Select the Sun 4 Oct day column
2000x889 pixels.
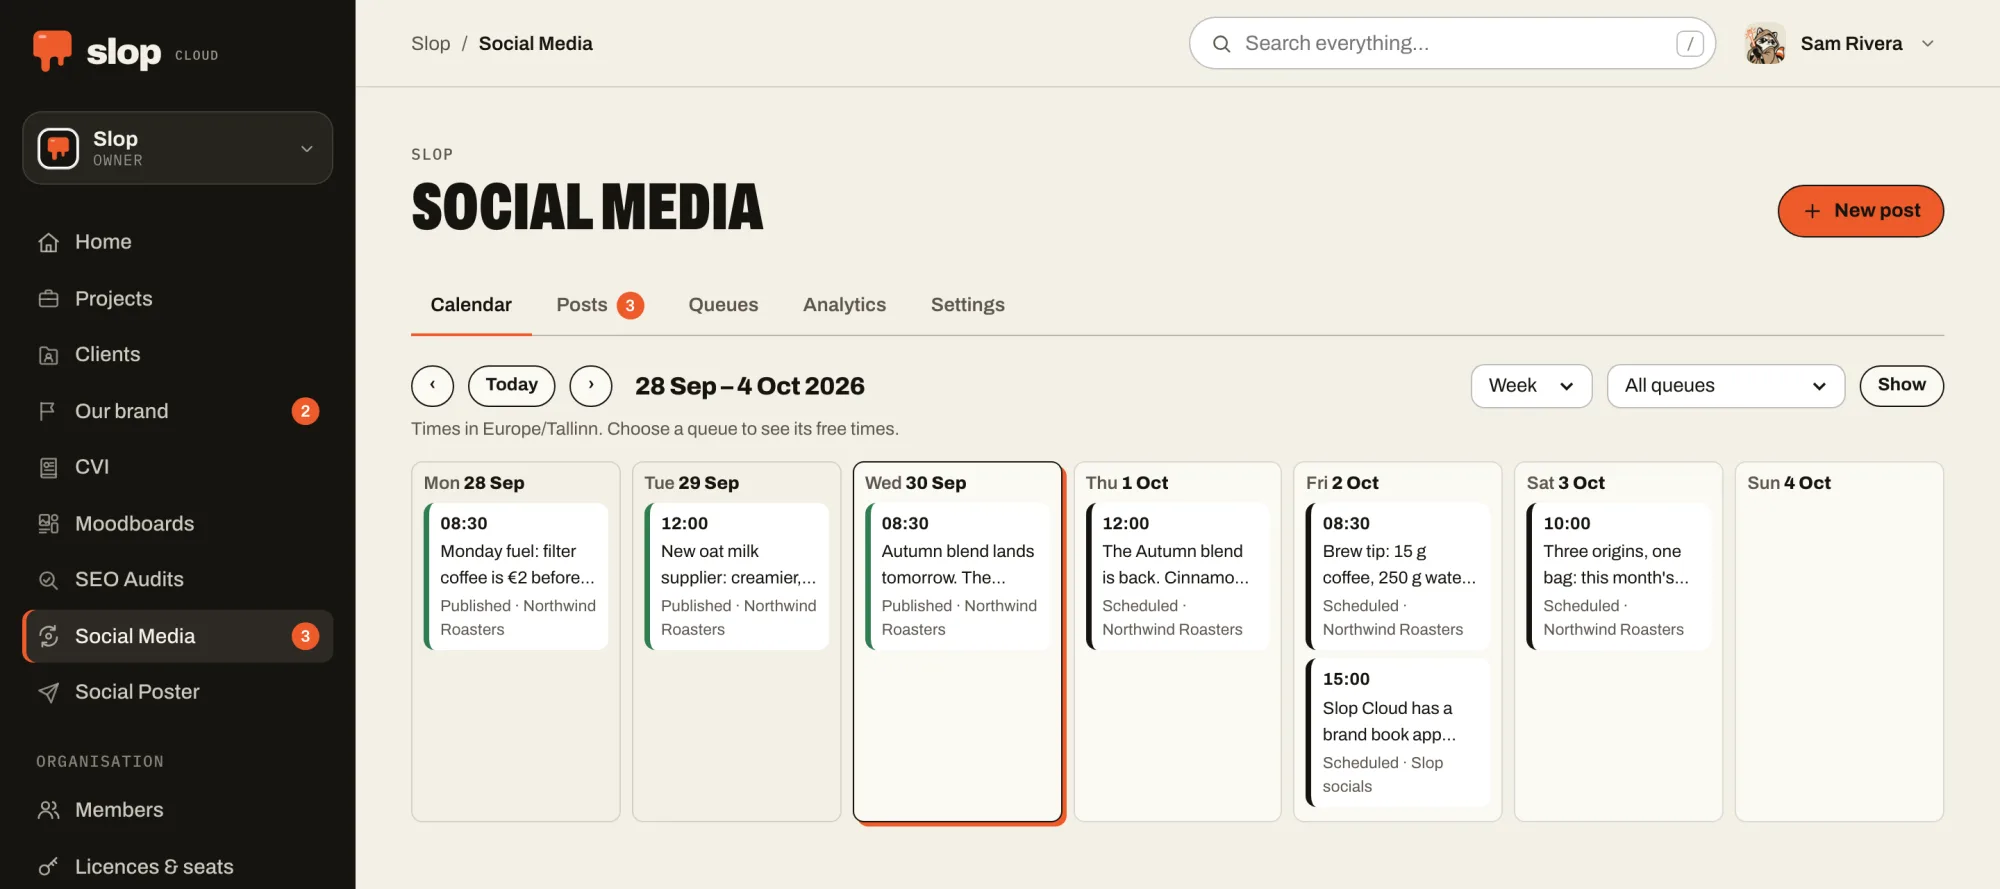[x=1839, y=642]
